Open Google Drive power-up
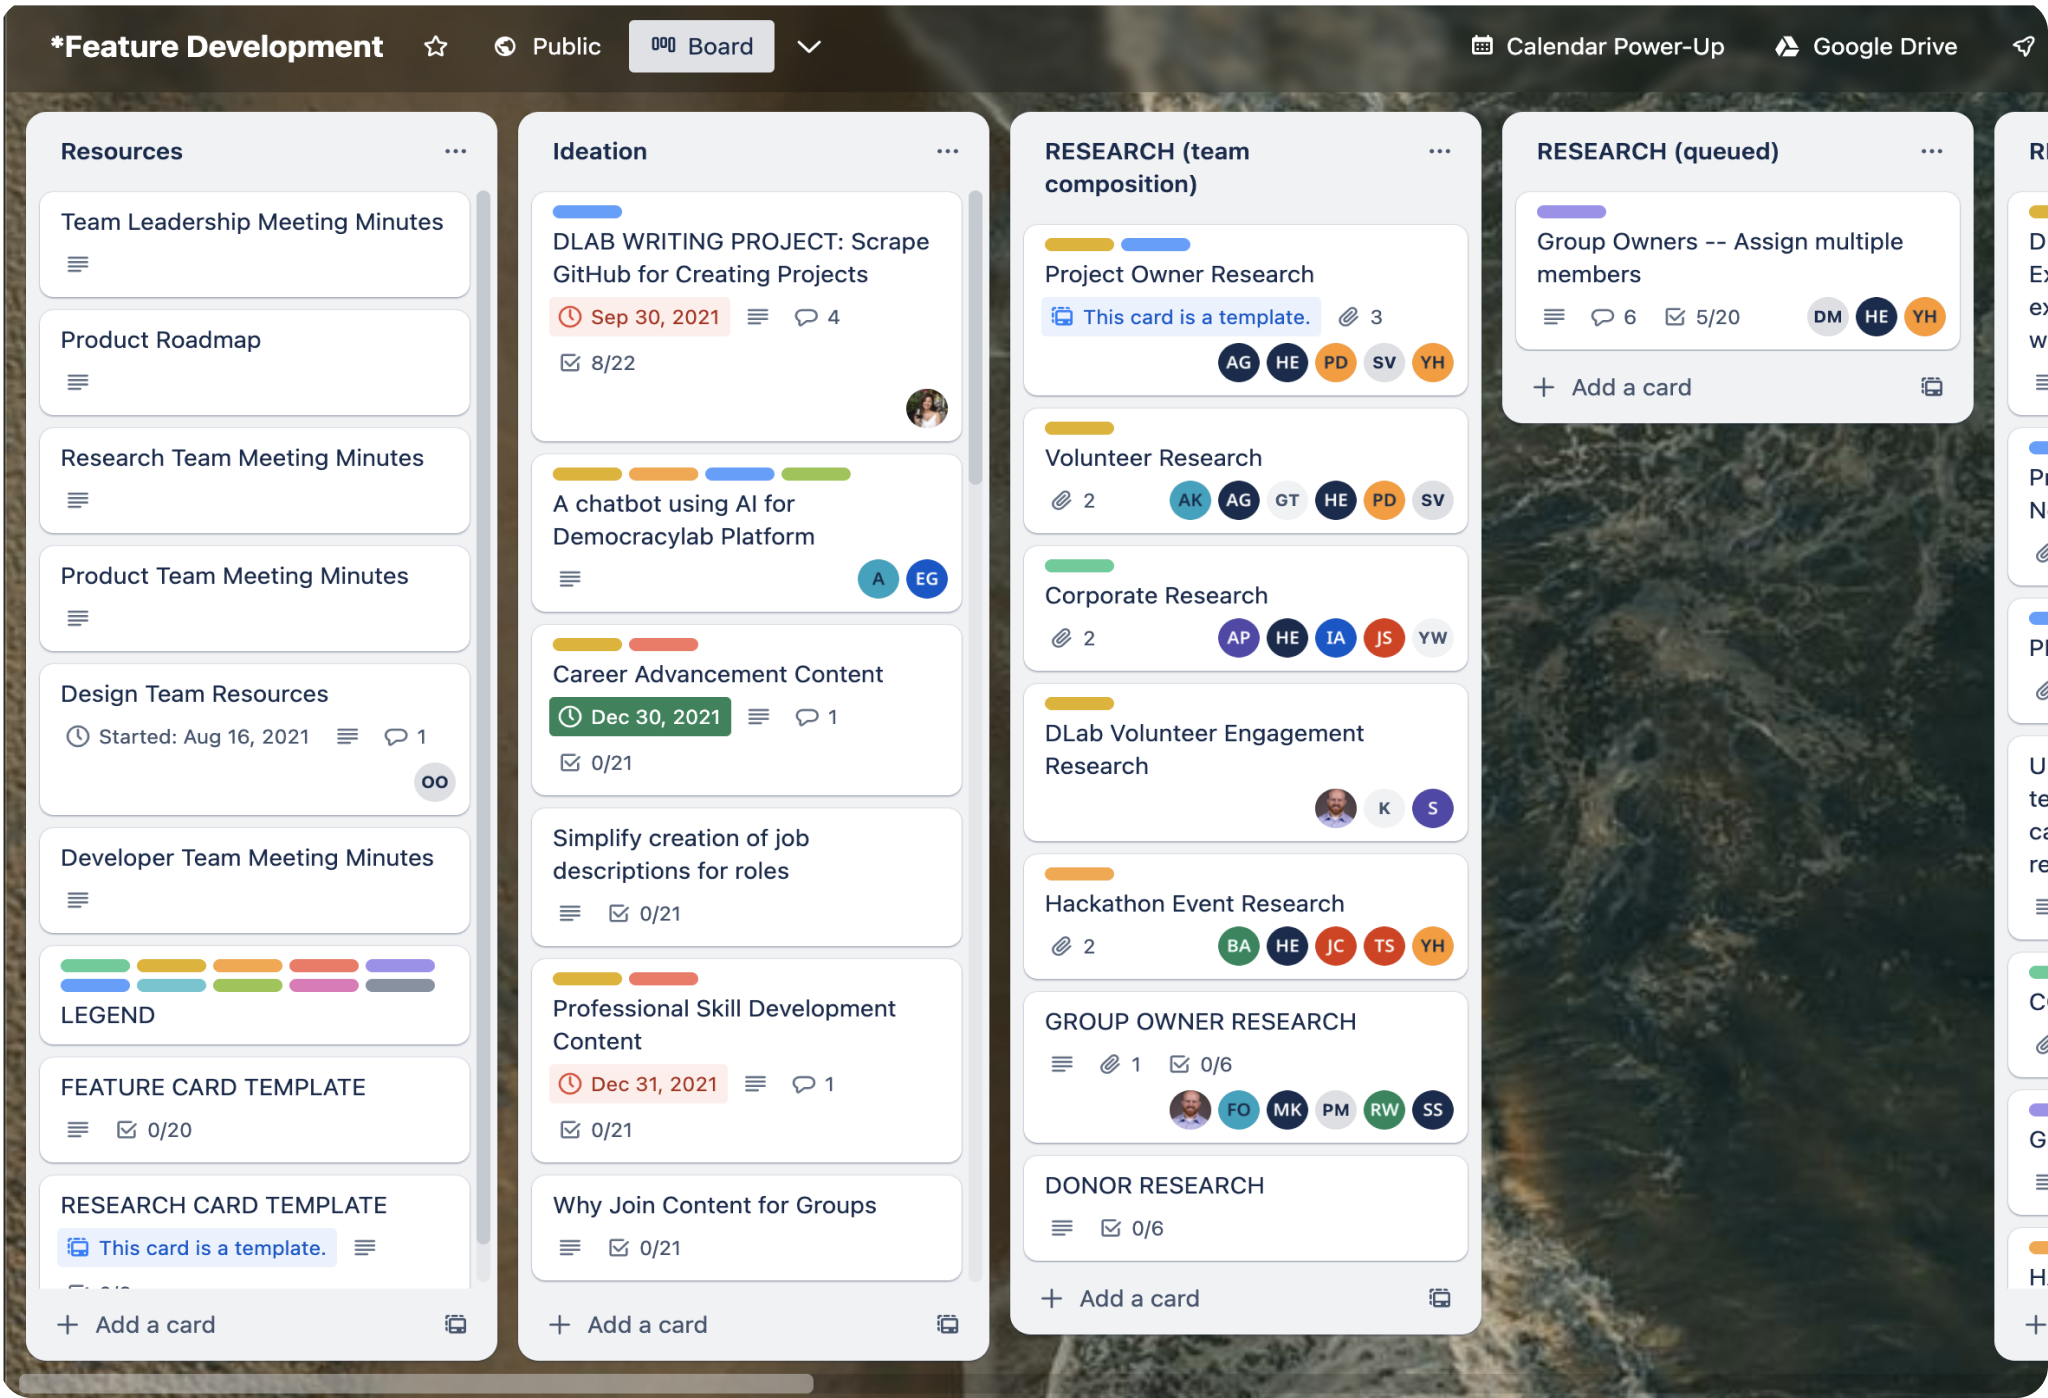The height and width of the screenshot is (1398, 2048). point(1866,47)
